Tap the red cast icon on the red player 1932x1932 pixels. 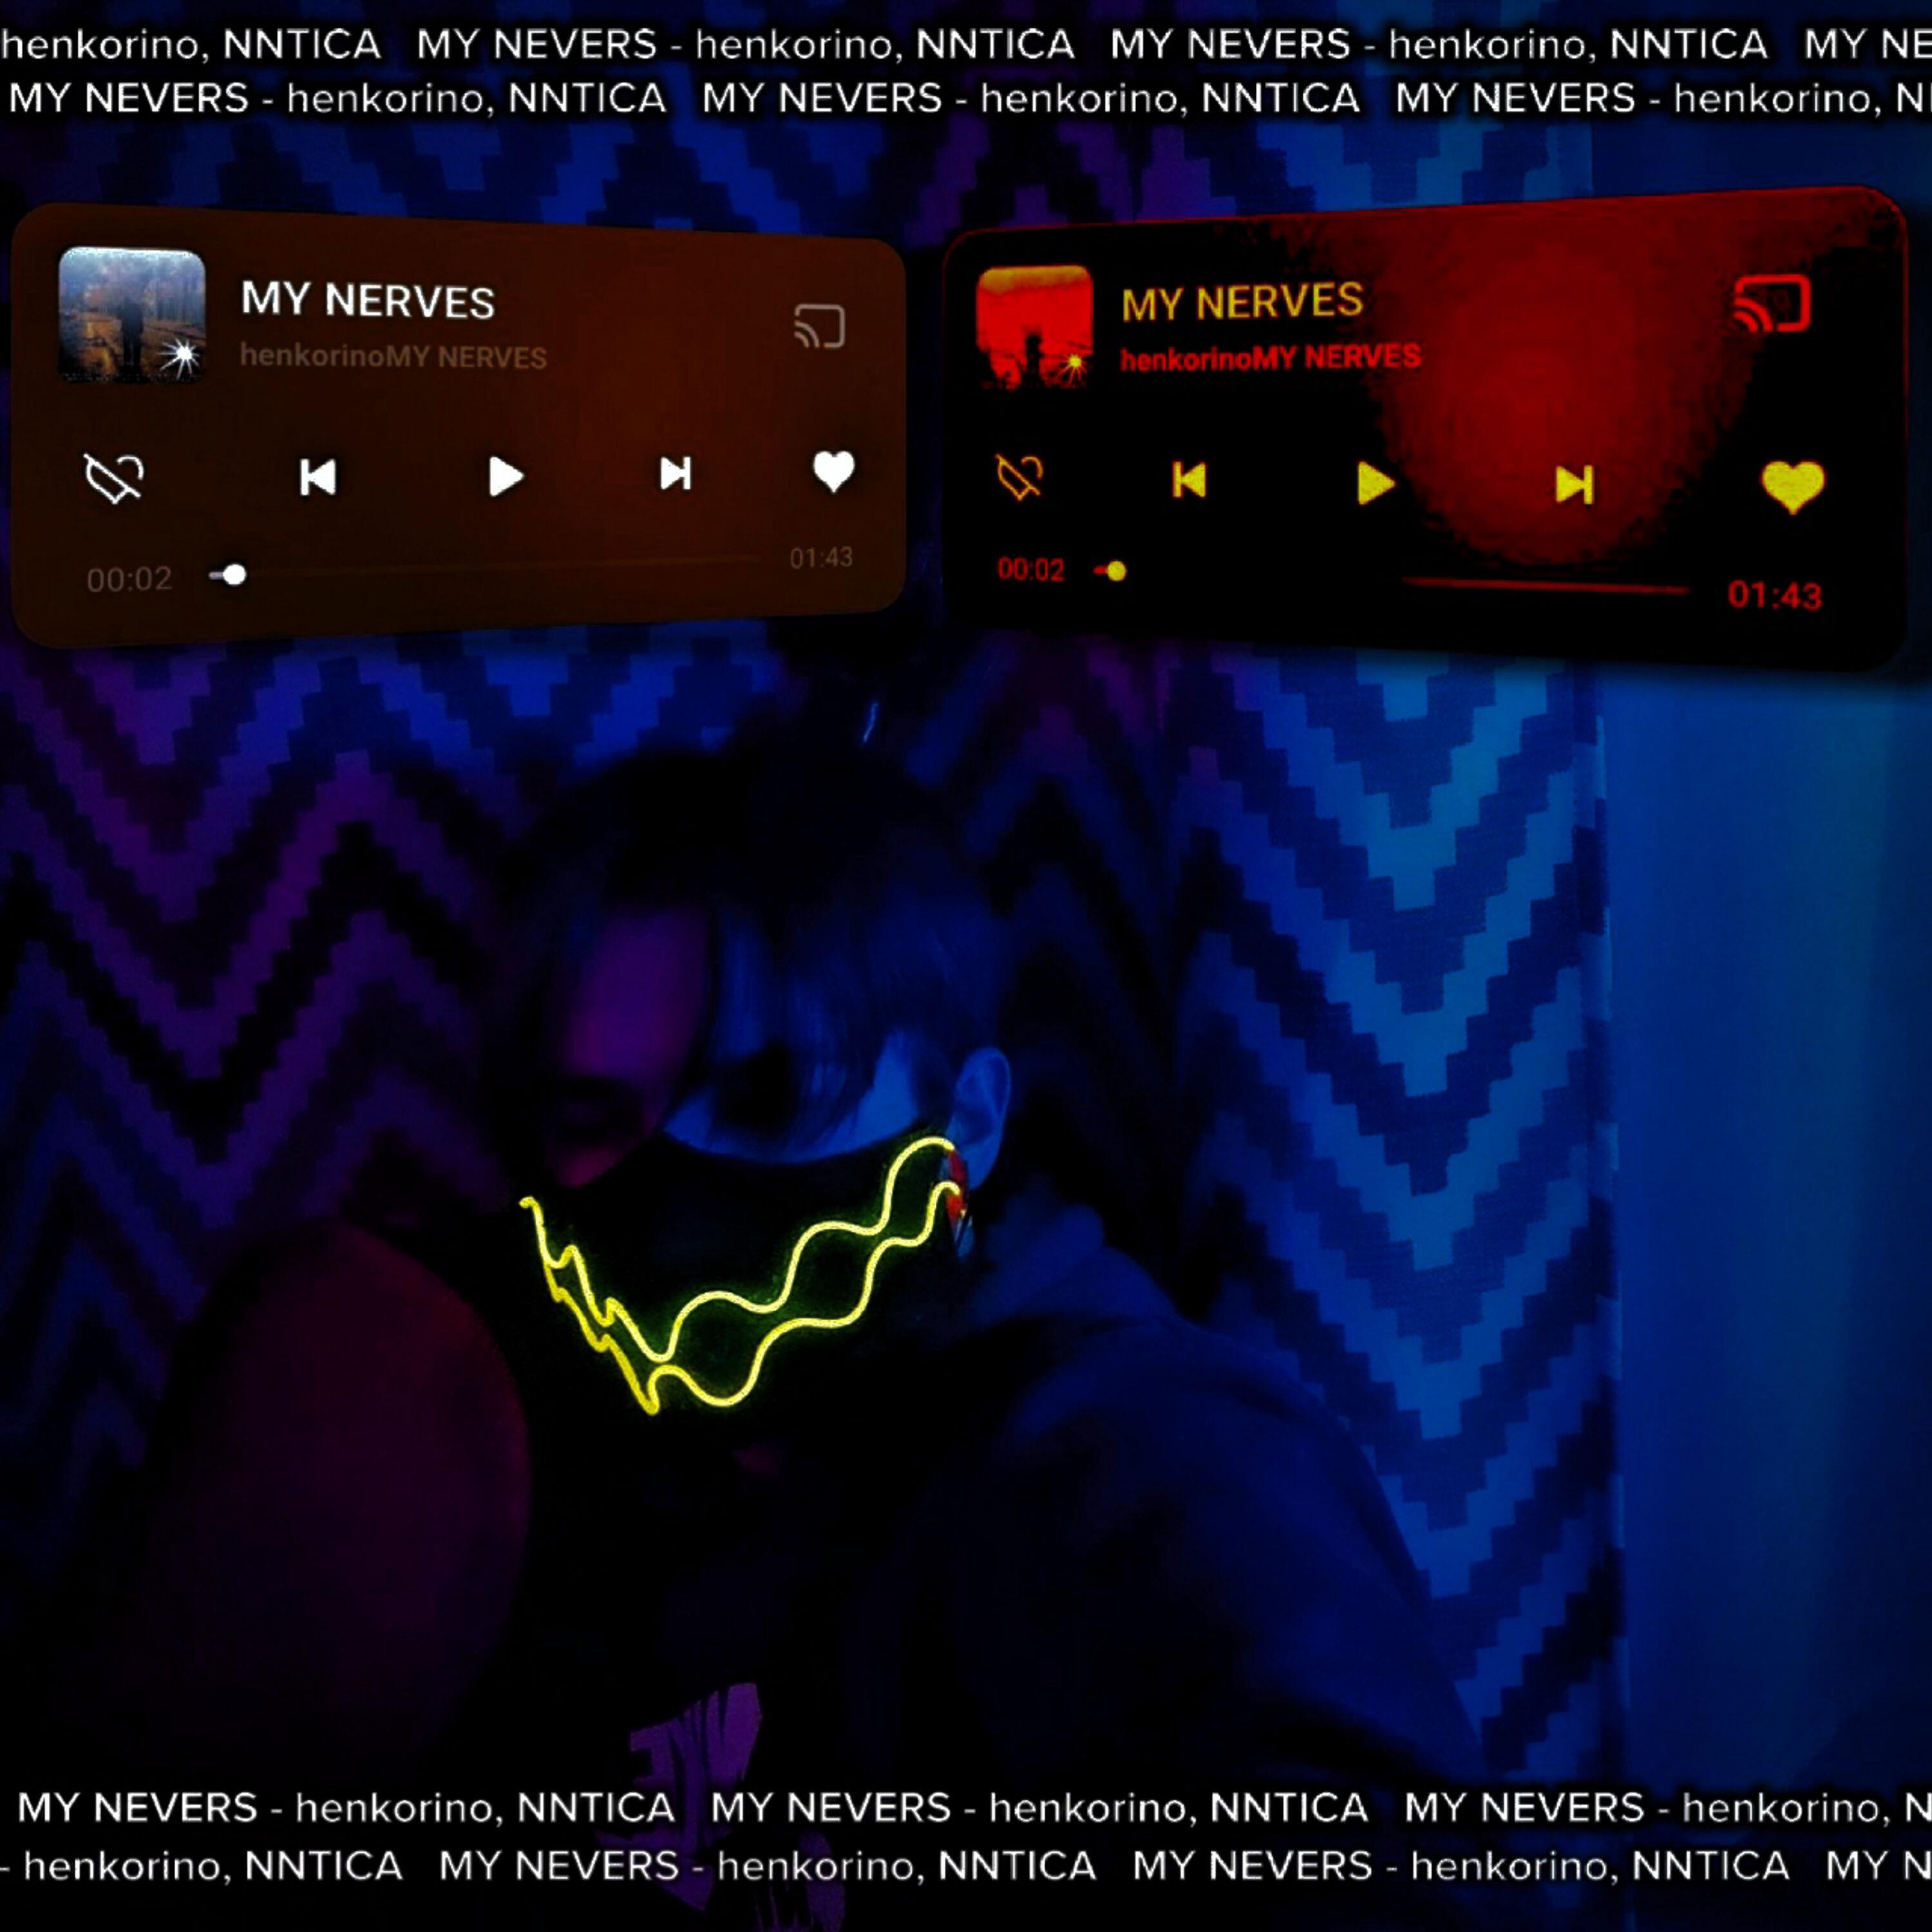click(x=1772, y=303)
